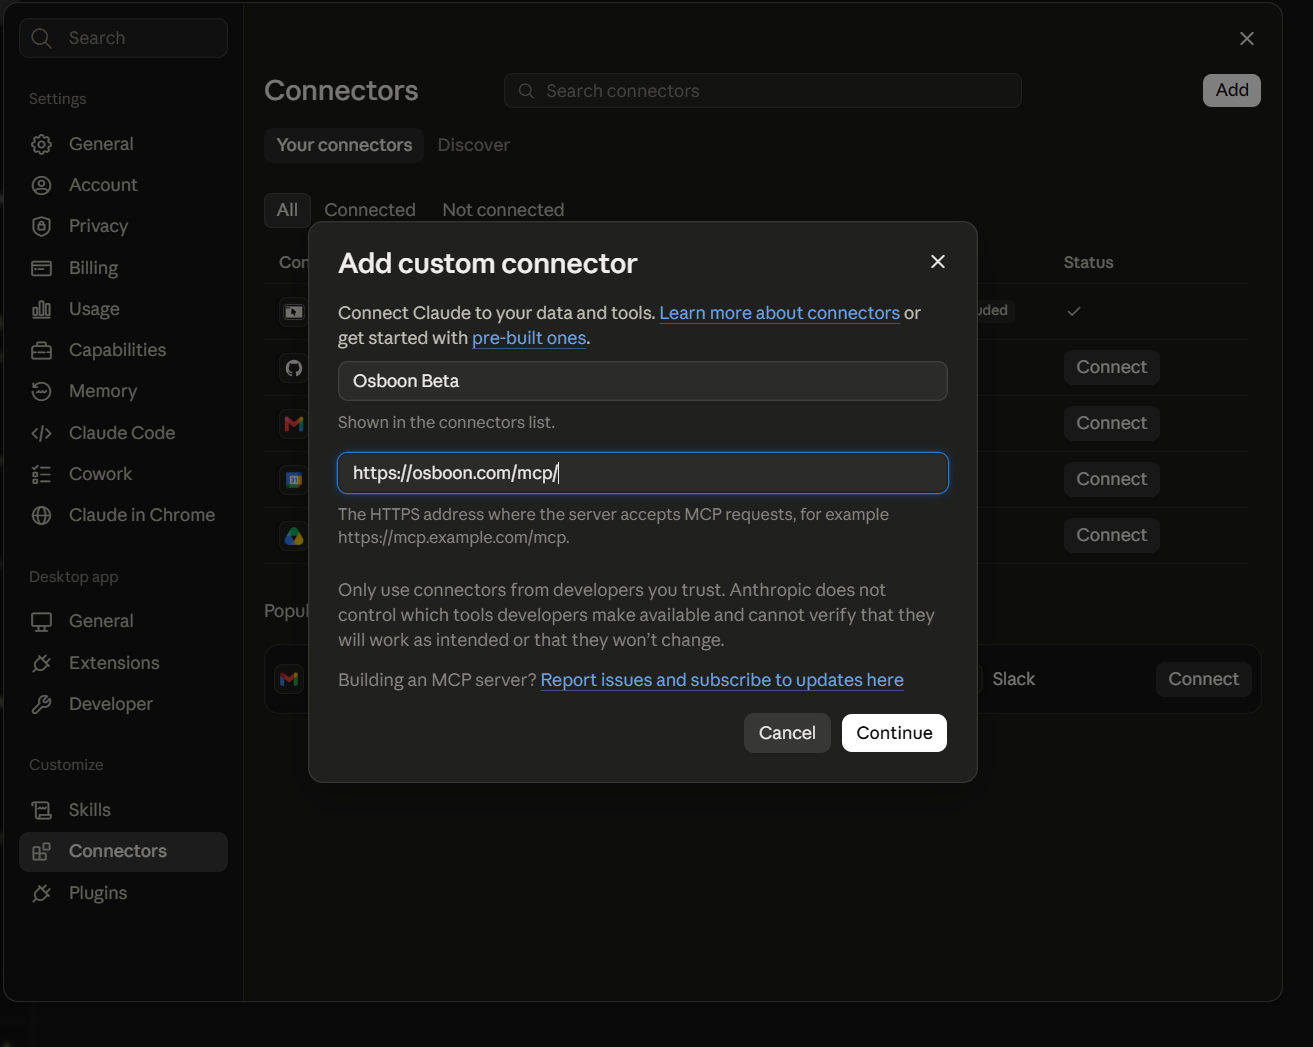Click the Plugins plug icon
This screenshot has height=1047, width=1313.
[41, 893]
